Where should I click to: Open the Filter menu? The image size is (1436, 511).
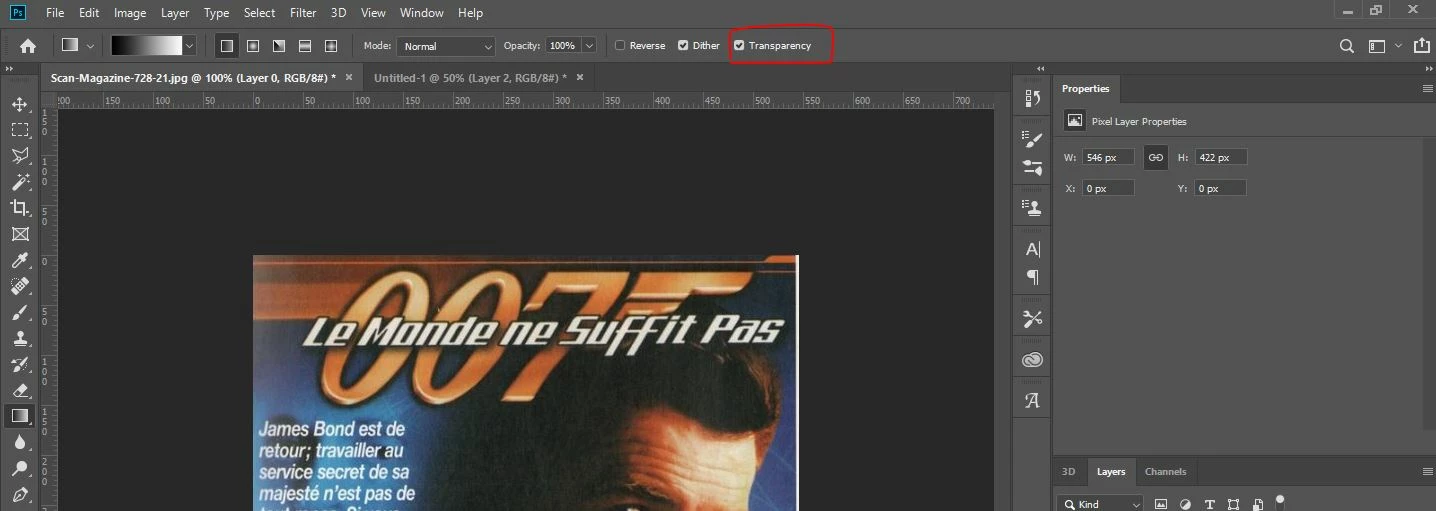[303, 13]
